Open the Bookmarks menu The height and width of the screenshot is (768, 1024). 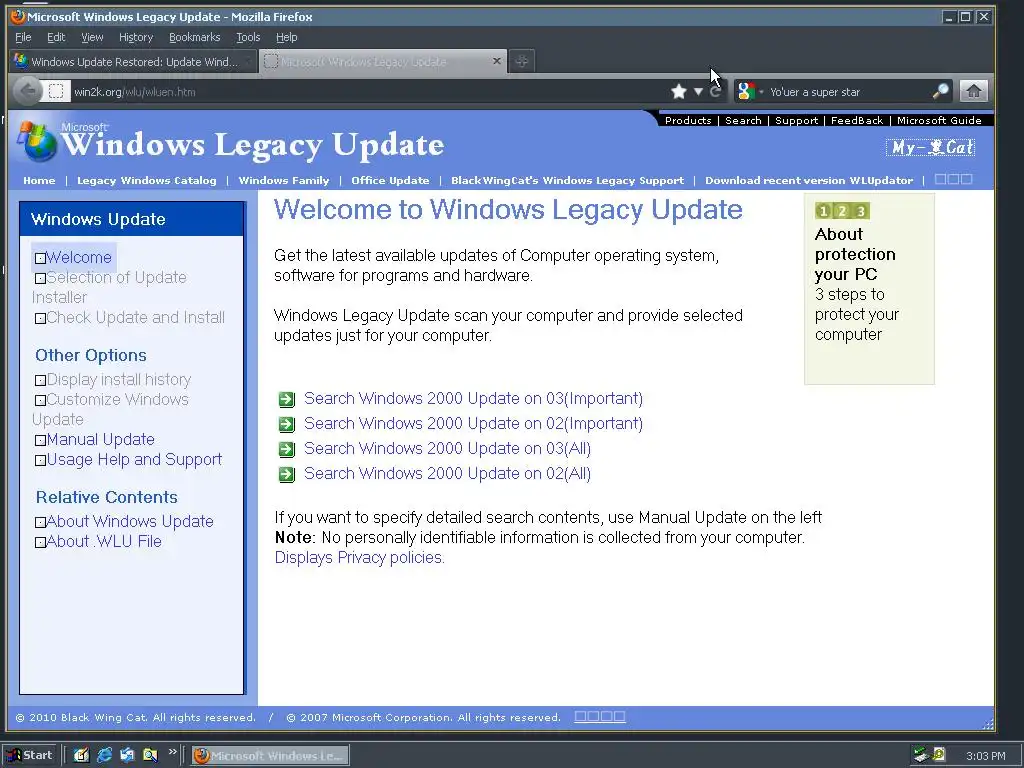(195, 37)
